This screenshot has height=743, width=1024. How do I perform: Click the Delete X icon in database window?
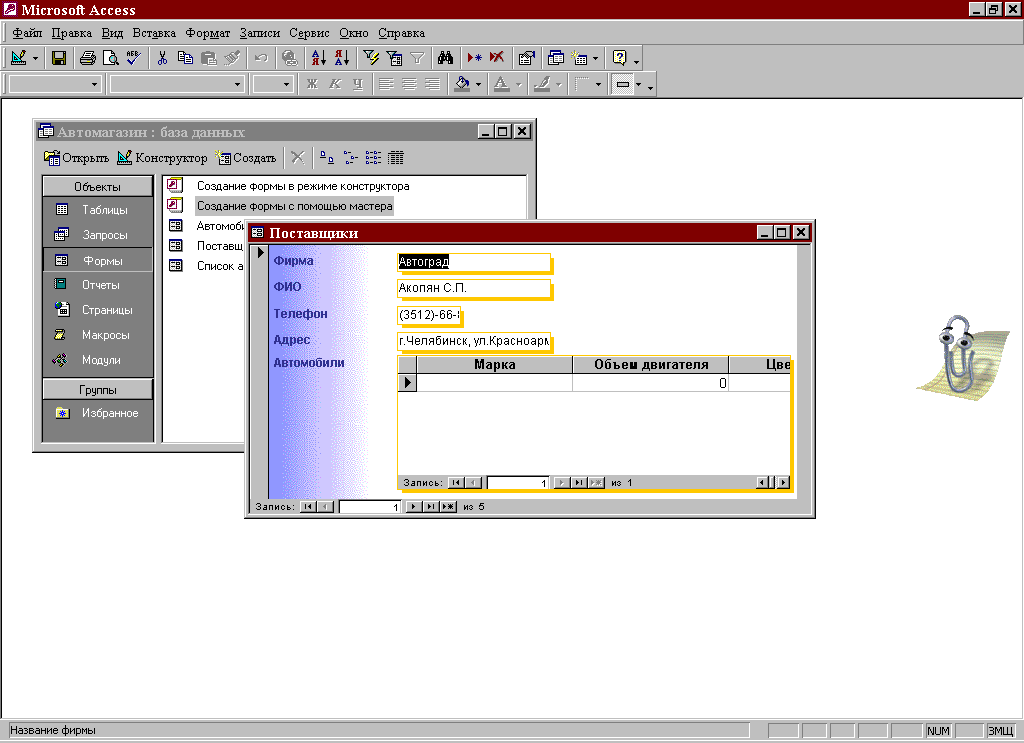click(x=298, y=157)
